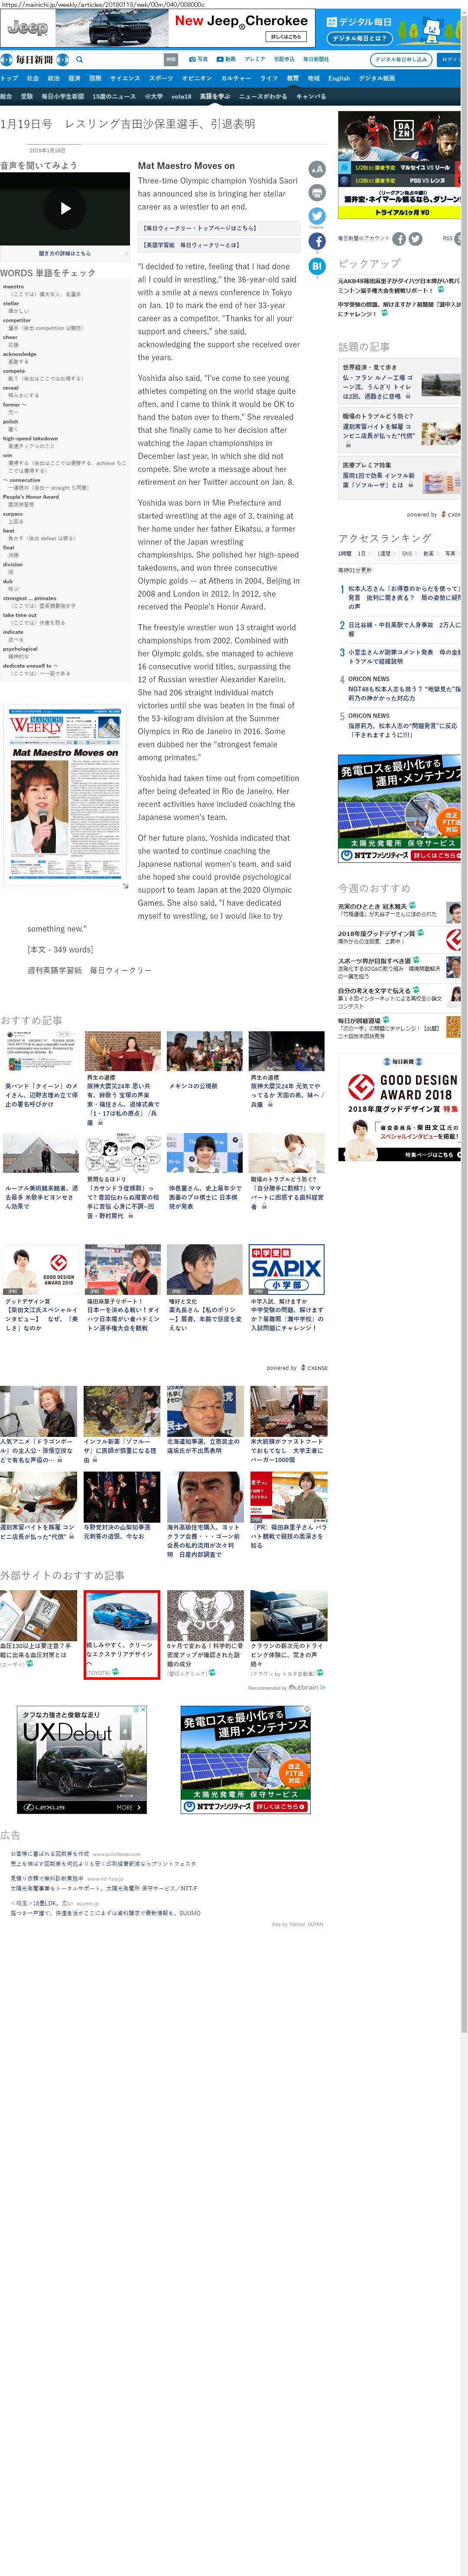
Task: Open the 政治 navigation menu item
Action: [x=54, y=78]
